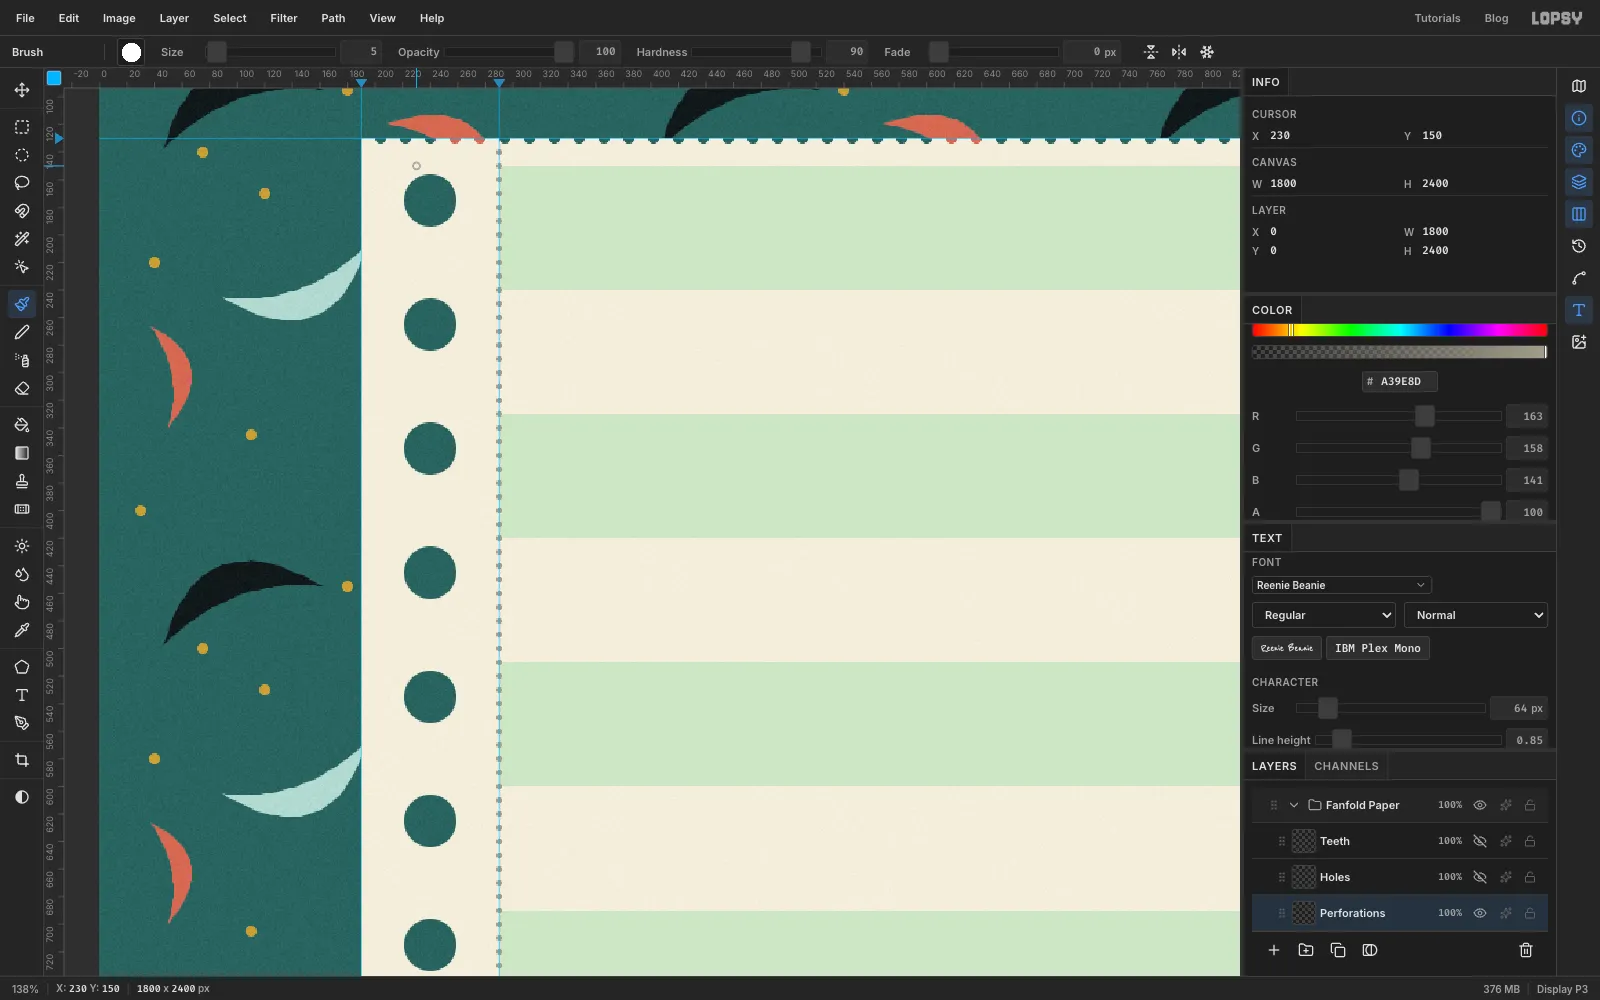Image resolution: width=1600 pixels, height=1000 pixels.
Task: Select the Eyedropper tool
Action: point(22,630)
